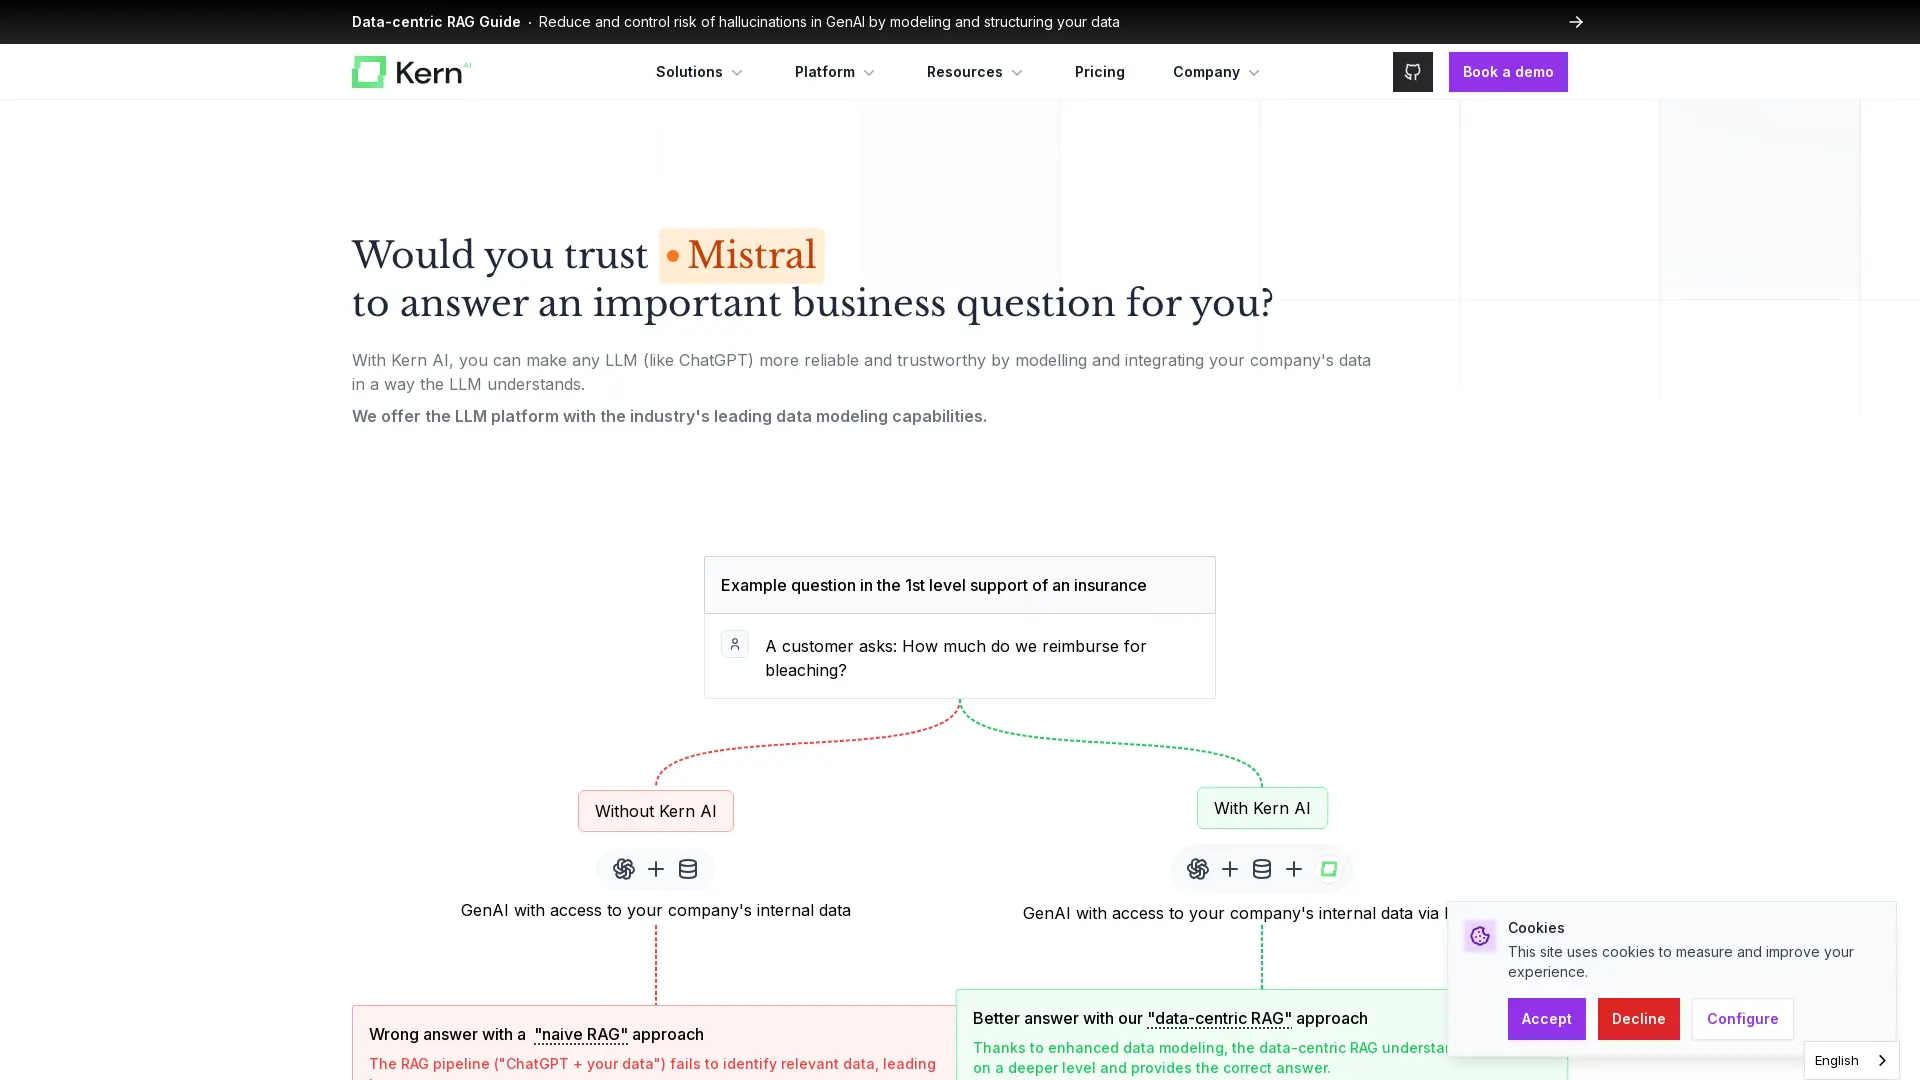This screenshot has height=1080, width=1920.
Task: Click the Kern AI logo
Action: point(410,71)
